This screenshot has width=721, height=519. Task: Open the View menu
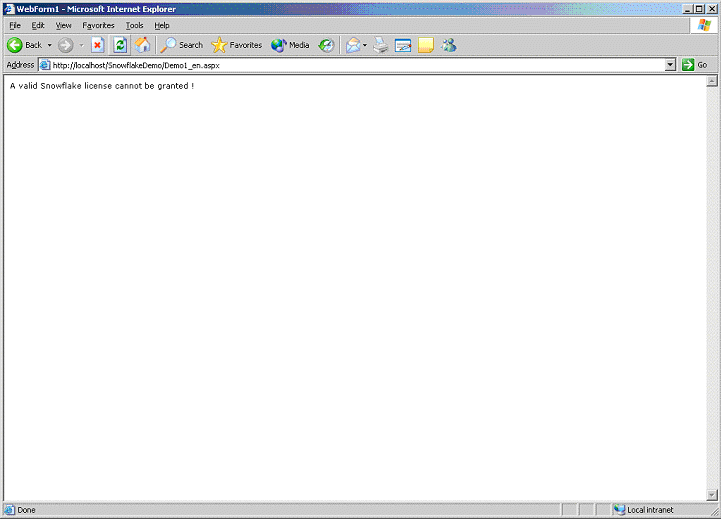[63, 25]
